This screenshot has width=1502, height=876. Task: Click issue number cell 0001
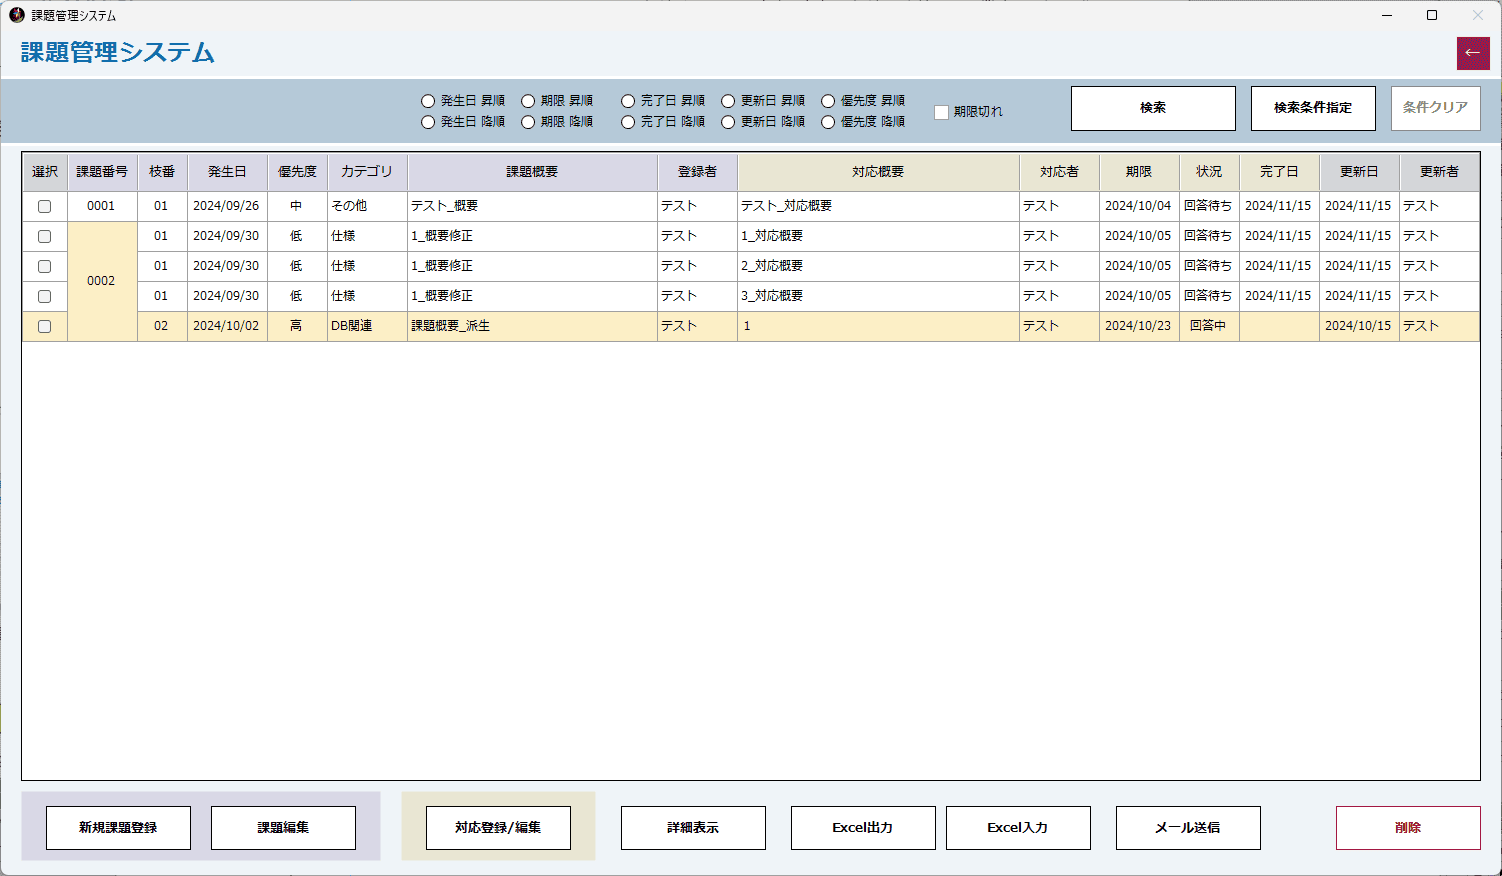pyautogui.click(x=102, y=206)
